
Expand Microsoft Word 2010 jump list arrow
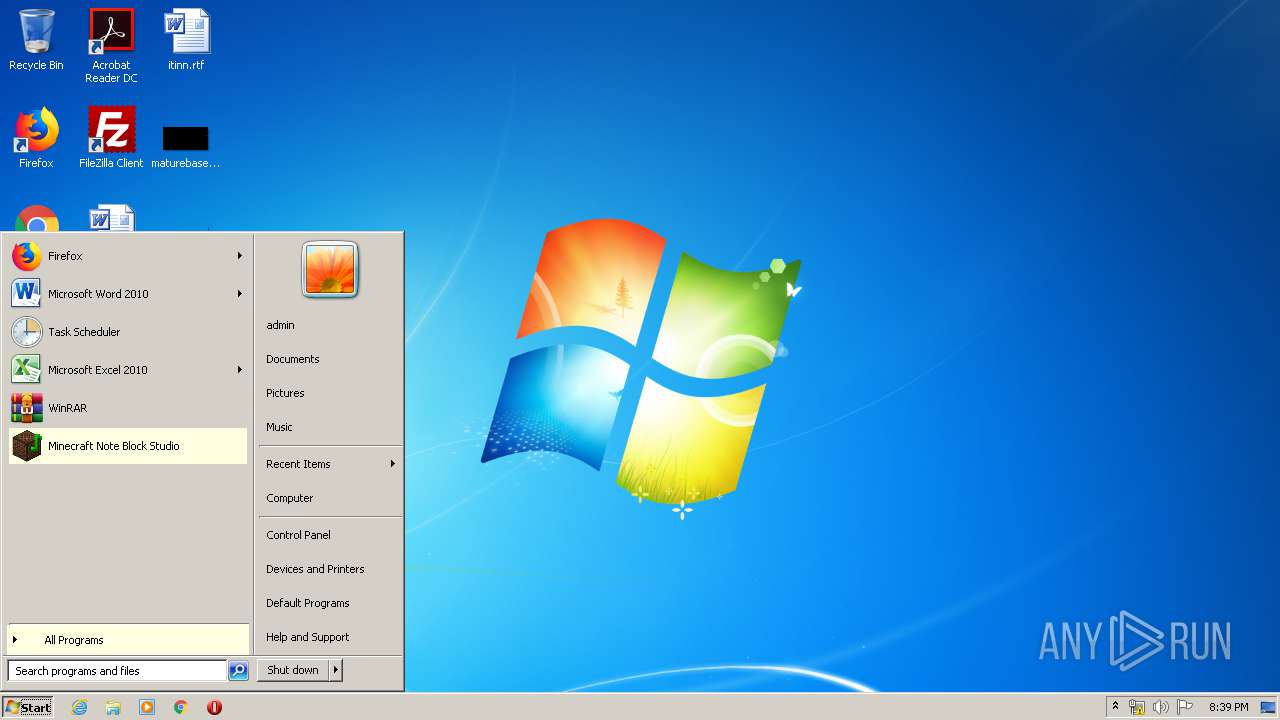pyautogui.click(x=240, y=294)
